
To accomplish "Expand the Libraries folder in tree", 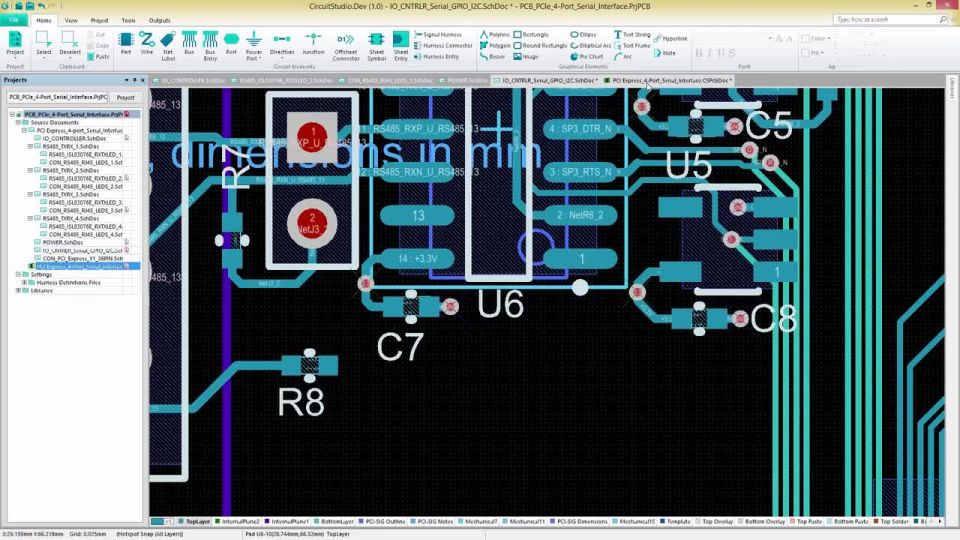I will tap(18, 290).
